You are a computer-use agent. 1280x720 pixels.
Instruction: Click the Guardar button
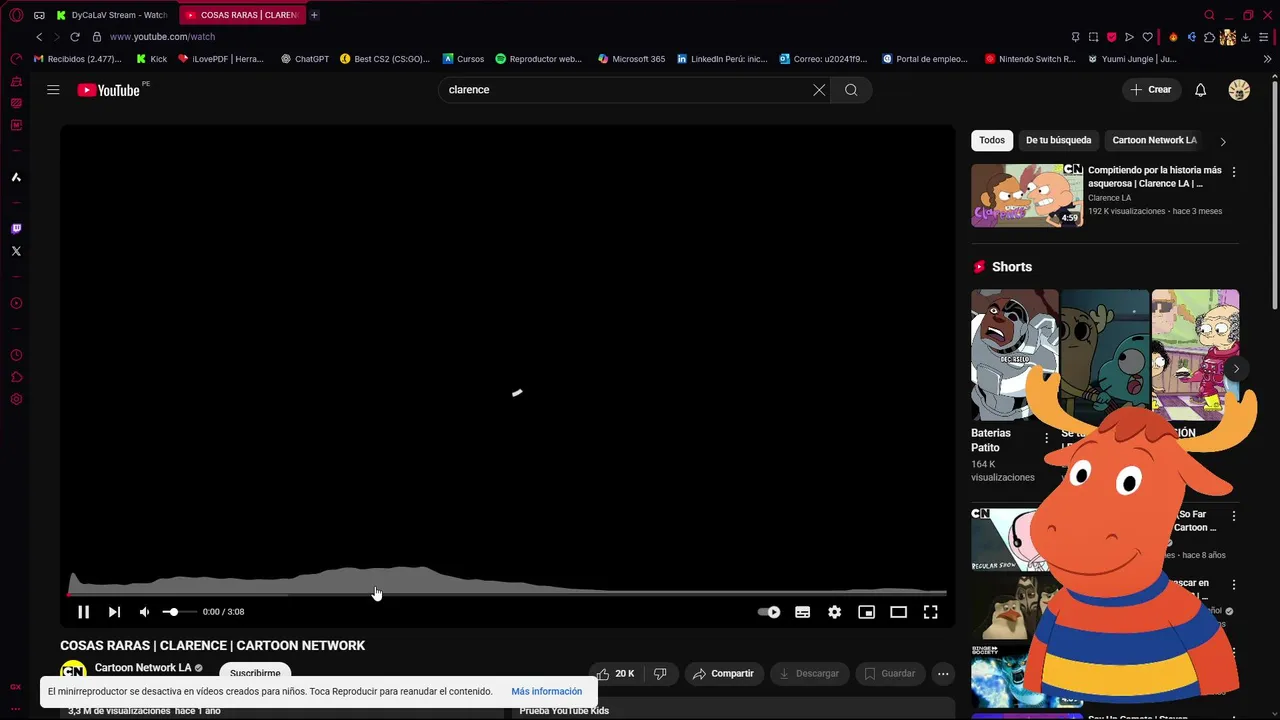(889, 674)
